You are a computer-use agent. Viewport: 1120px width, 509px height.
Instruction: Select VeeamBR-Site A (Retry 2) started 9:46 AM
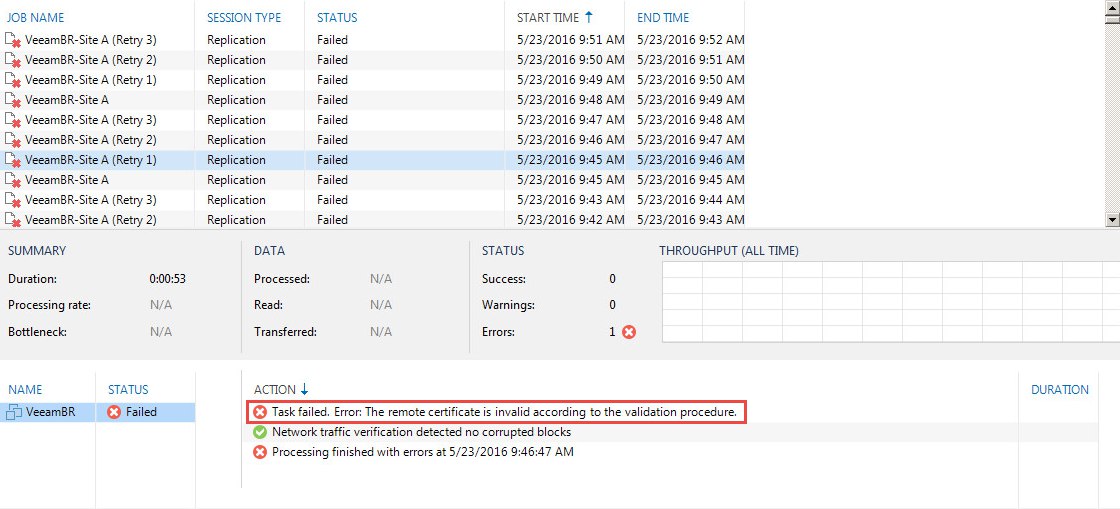[91, 140]
